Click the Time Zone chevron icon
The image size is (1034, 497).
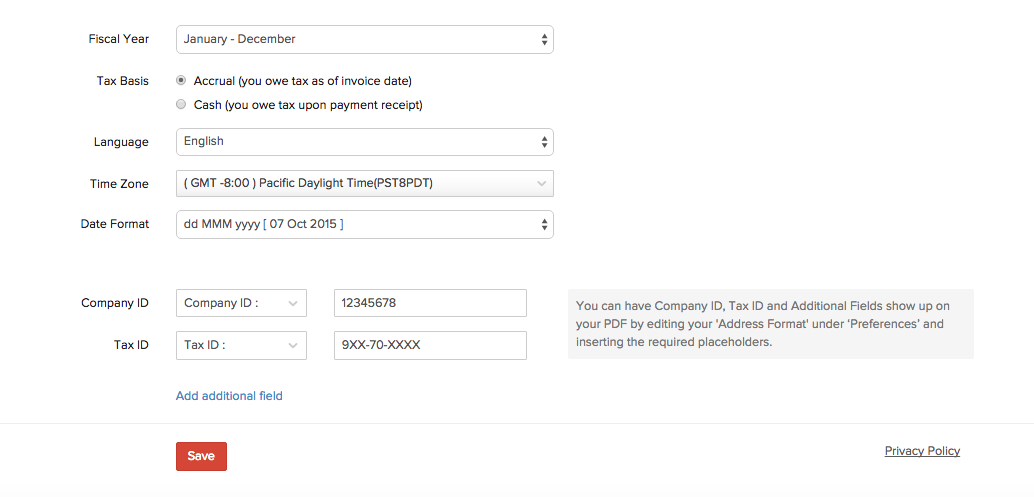(541, 184)
